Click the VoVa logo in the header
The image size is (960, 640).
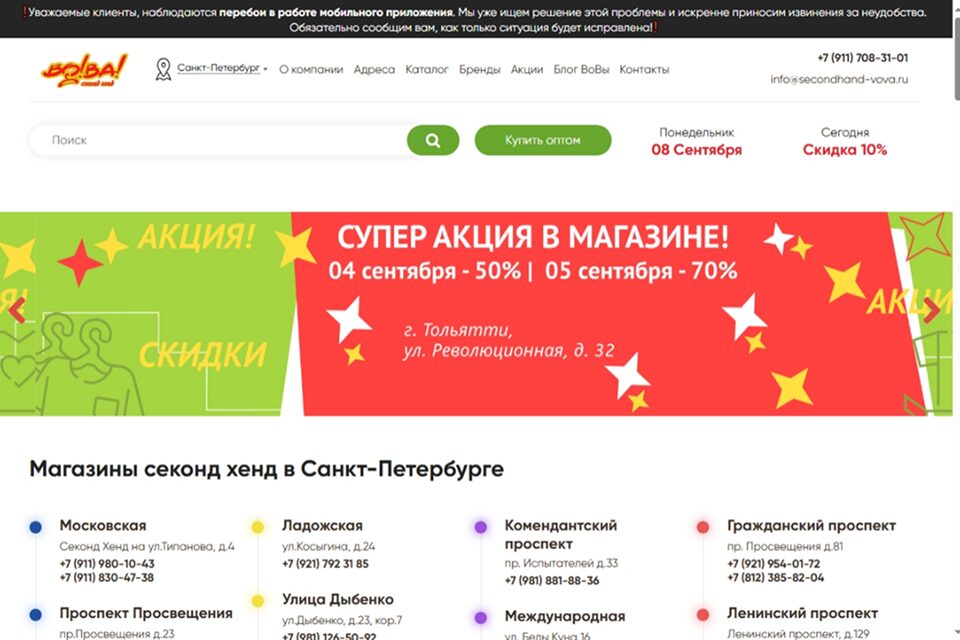[84, 70]
